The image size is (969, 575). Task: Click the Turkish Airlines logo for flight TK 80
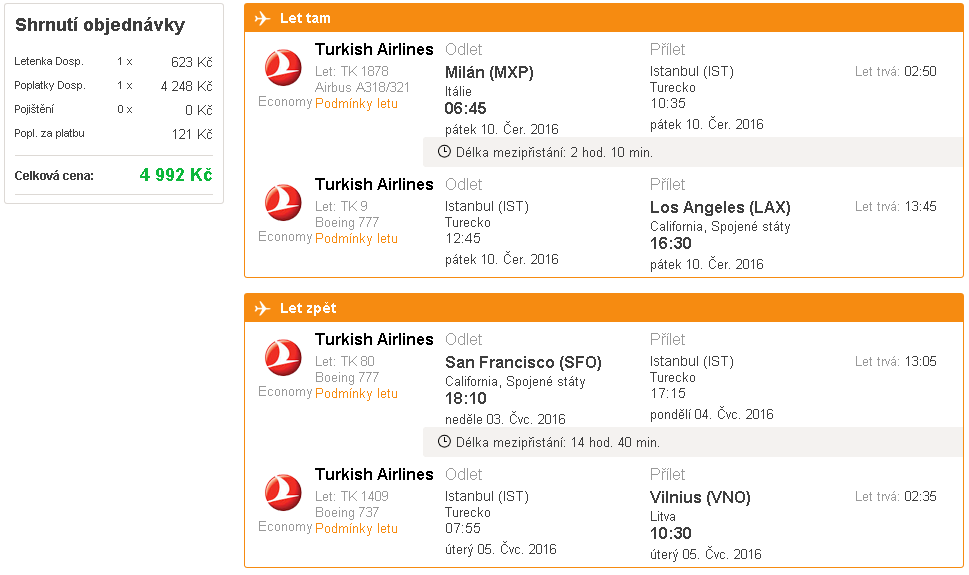point(283,358)
